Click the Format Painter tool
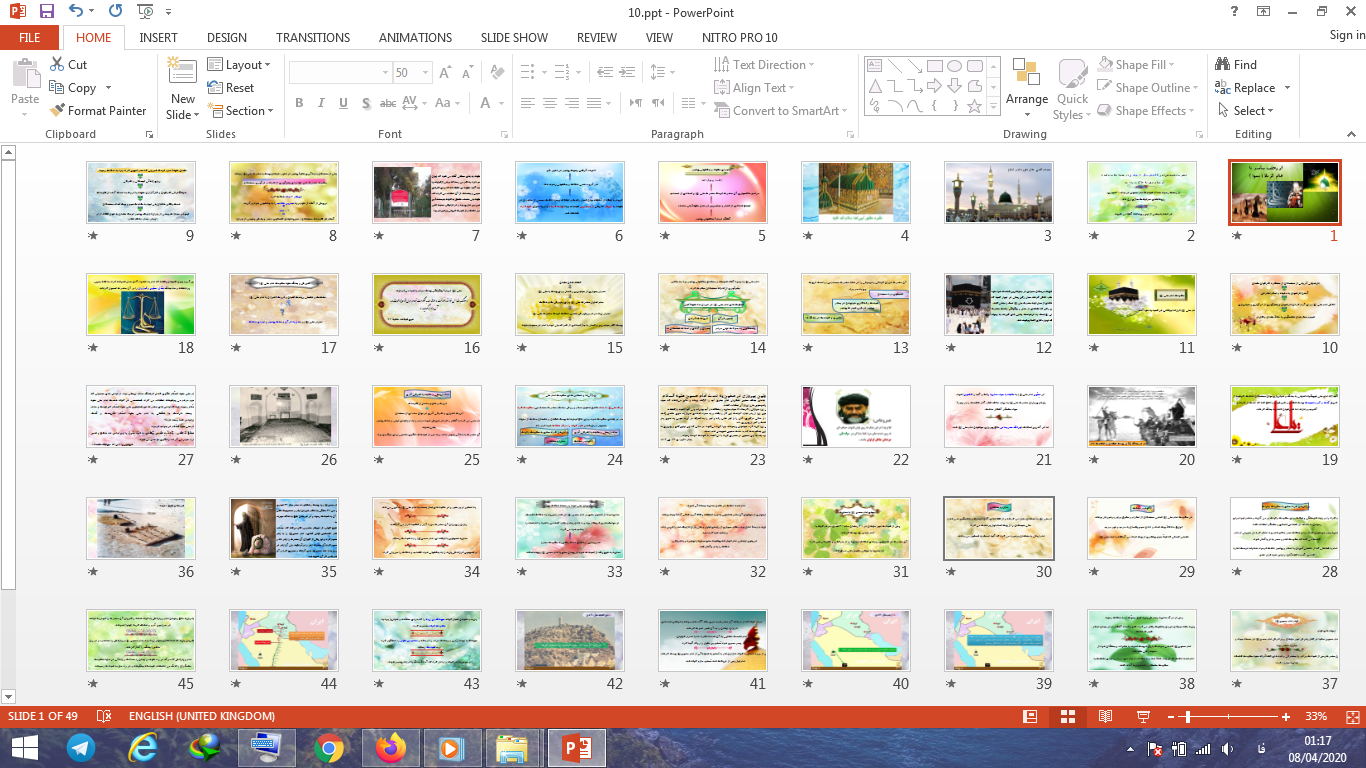 [97, 111]
